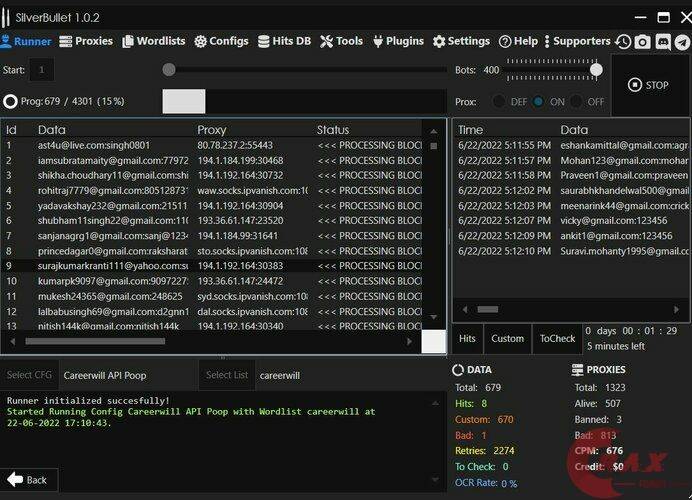Click the Back button

(29, 480)
